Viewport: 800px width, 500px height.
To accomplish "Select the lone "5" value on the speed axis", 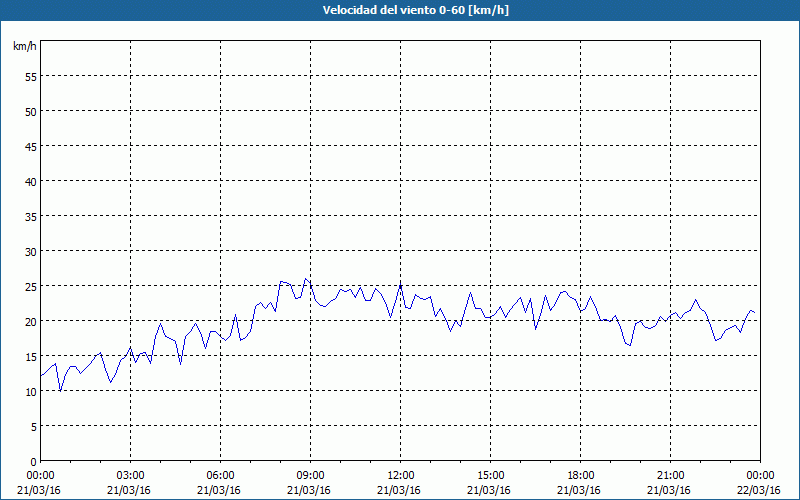I will pyautogui.click(x=34, y=429).
